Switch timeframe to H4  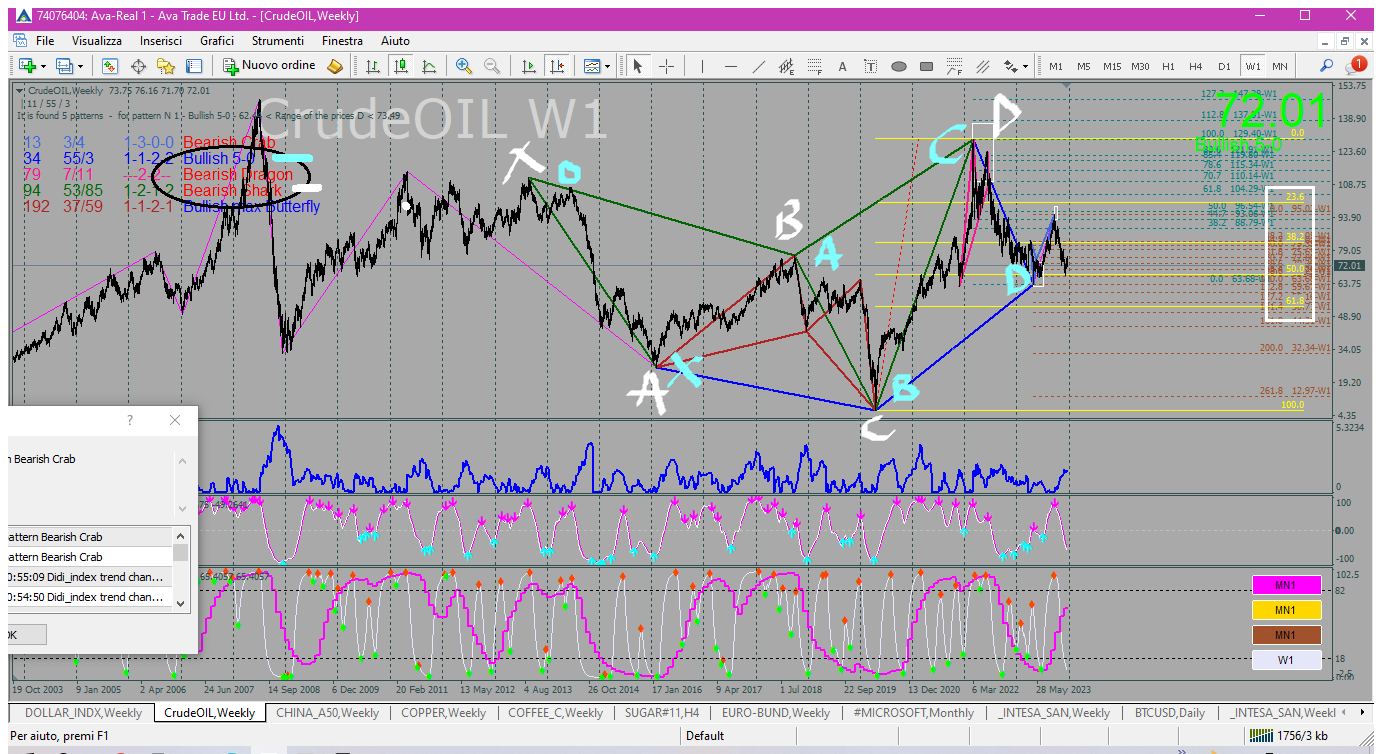coord(1196,66)
